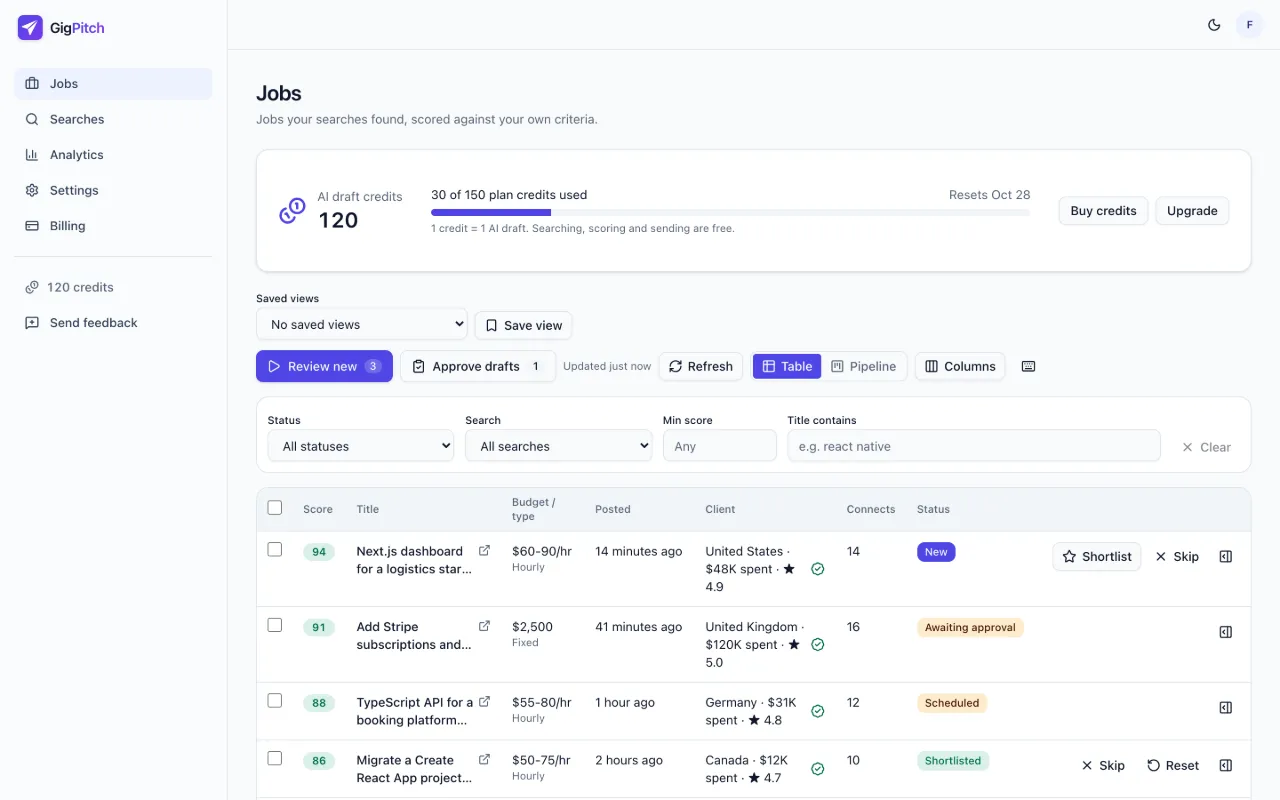Click Approve drafts button
The height and width of the screenshot is (800, 1280).
pos(478,366)
